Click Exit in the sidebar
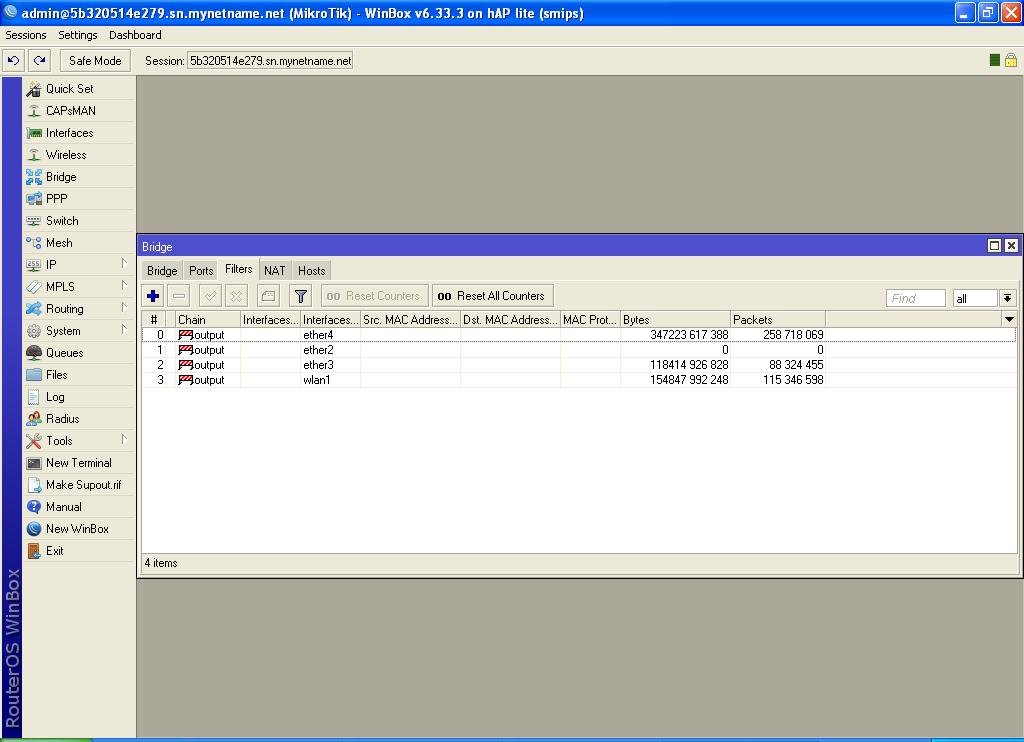The height and width of the screenshot is (742, 1024). [79, 551]
